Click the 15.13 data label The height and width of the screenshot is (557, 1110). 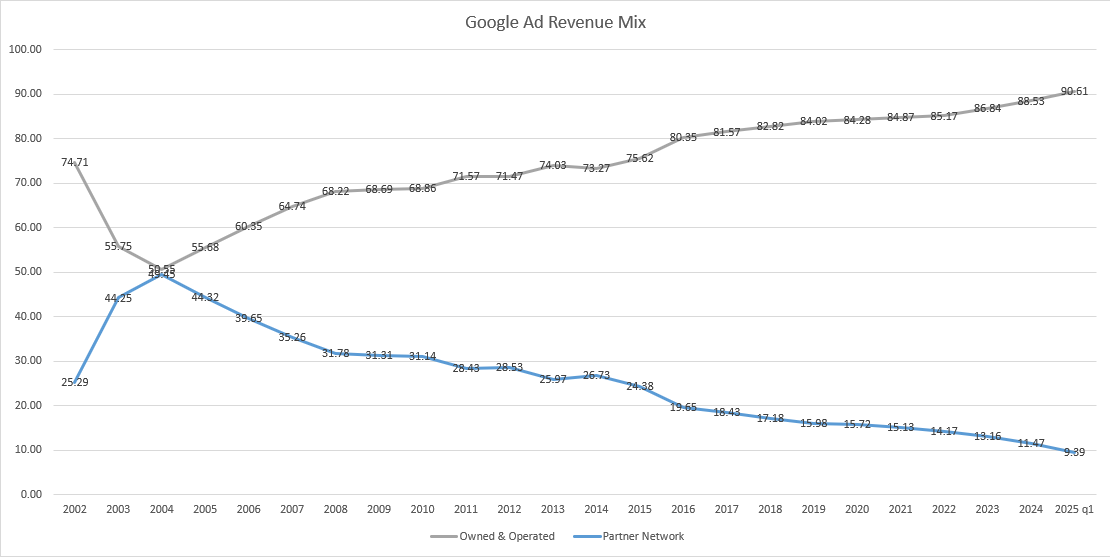900,427
